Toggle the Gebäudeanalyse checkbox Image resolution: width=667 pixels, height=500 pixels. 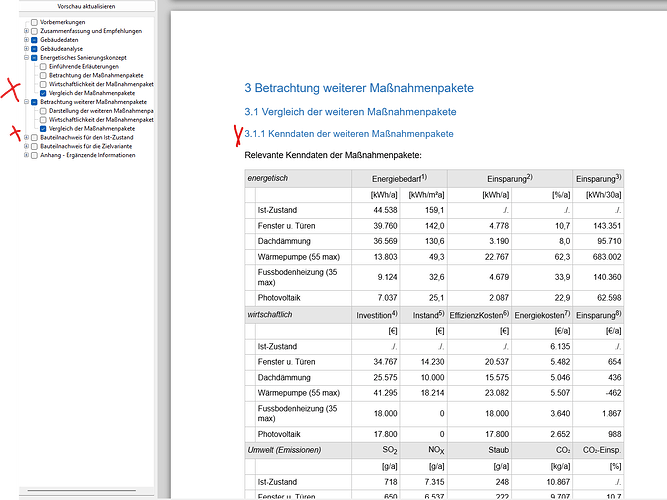point(34,49)
